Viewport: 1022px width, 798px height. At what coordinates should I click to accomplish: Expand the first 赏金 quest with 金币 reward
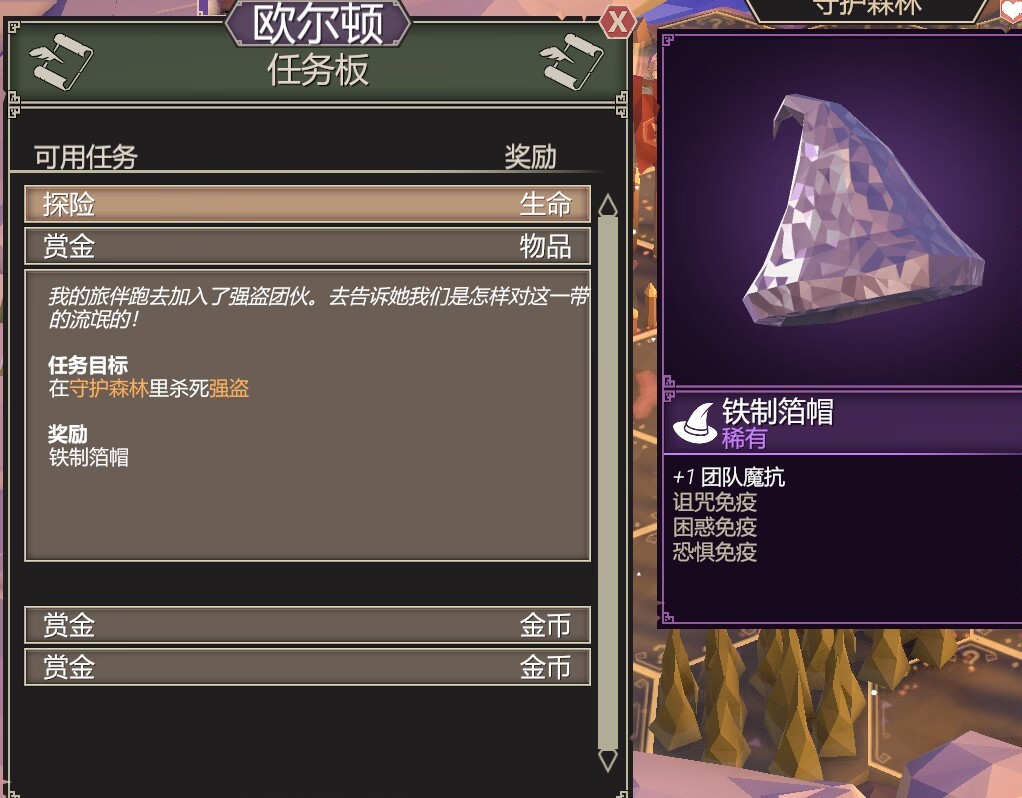[308, 625]
